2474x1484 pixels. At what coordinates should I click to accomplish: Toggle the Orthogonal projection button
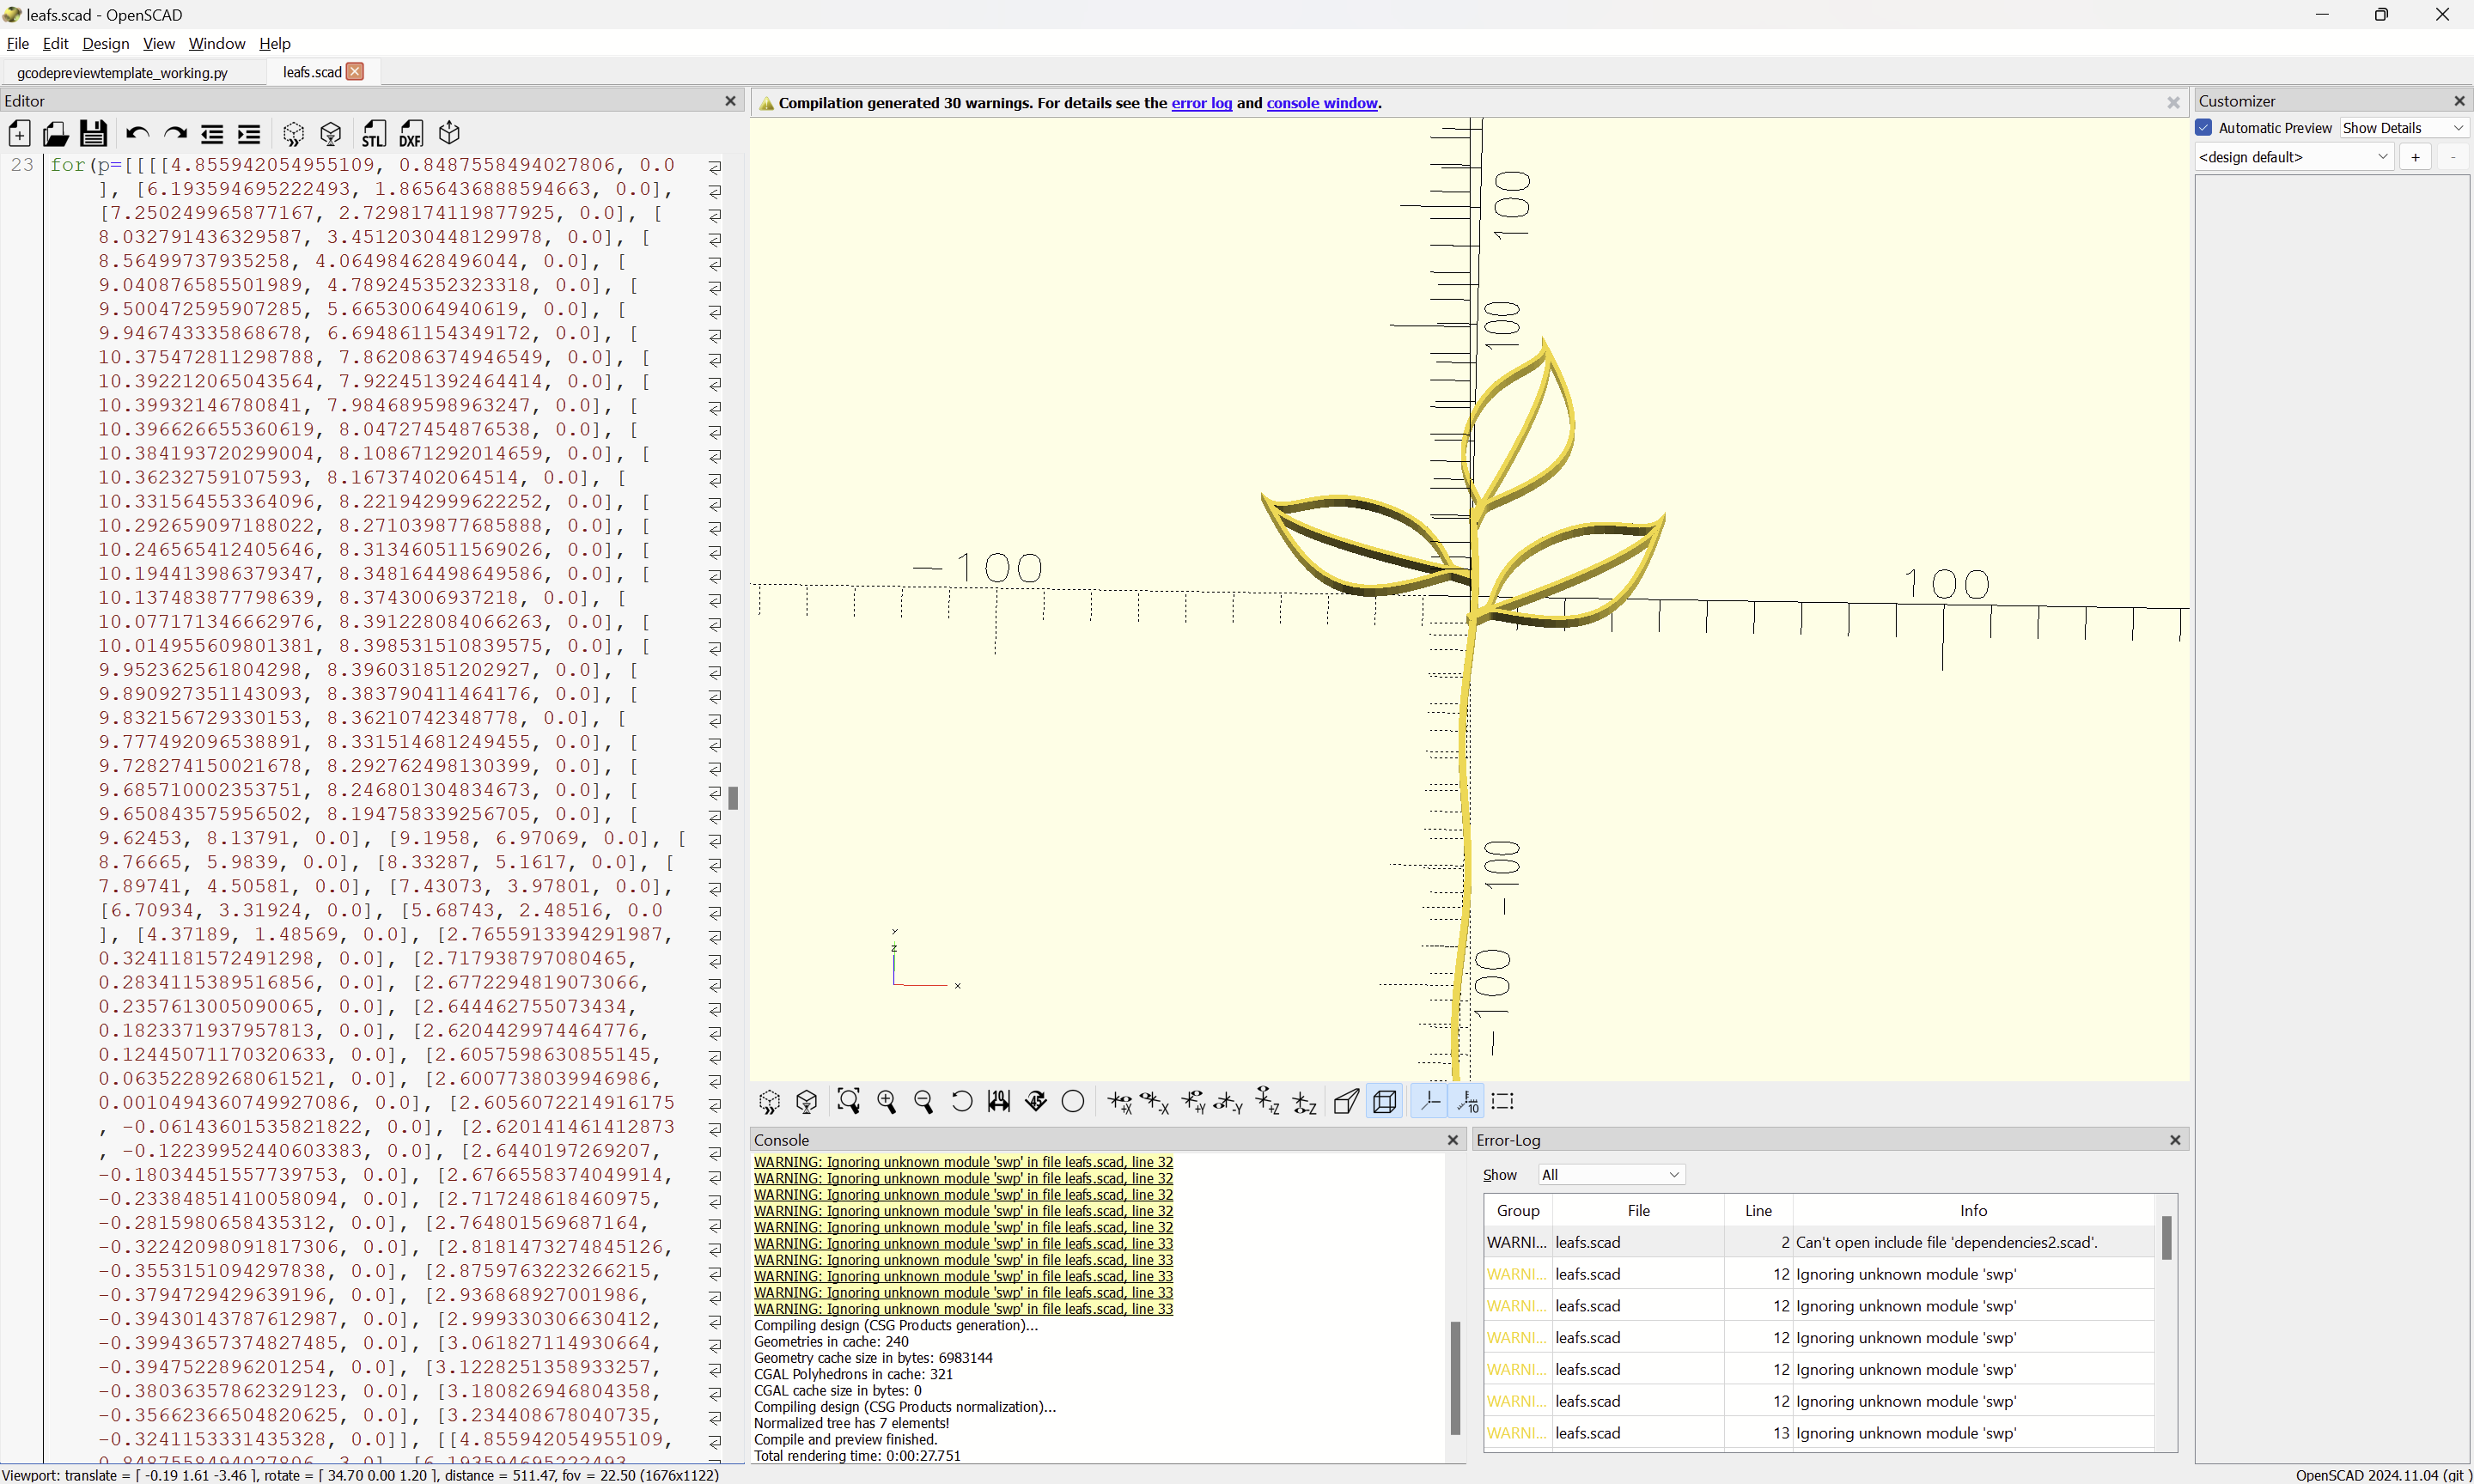1385,1102
